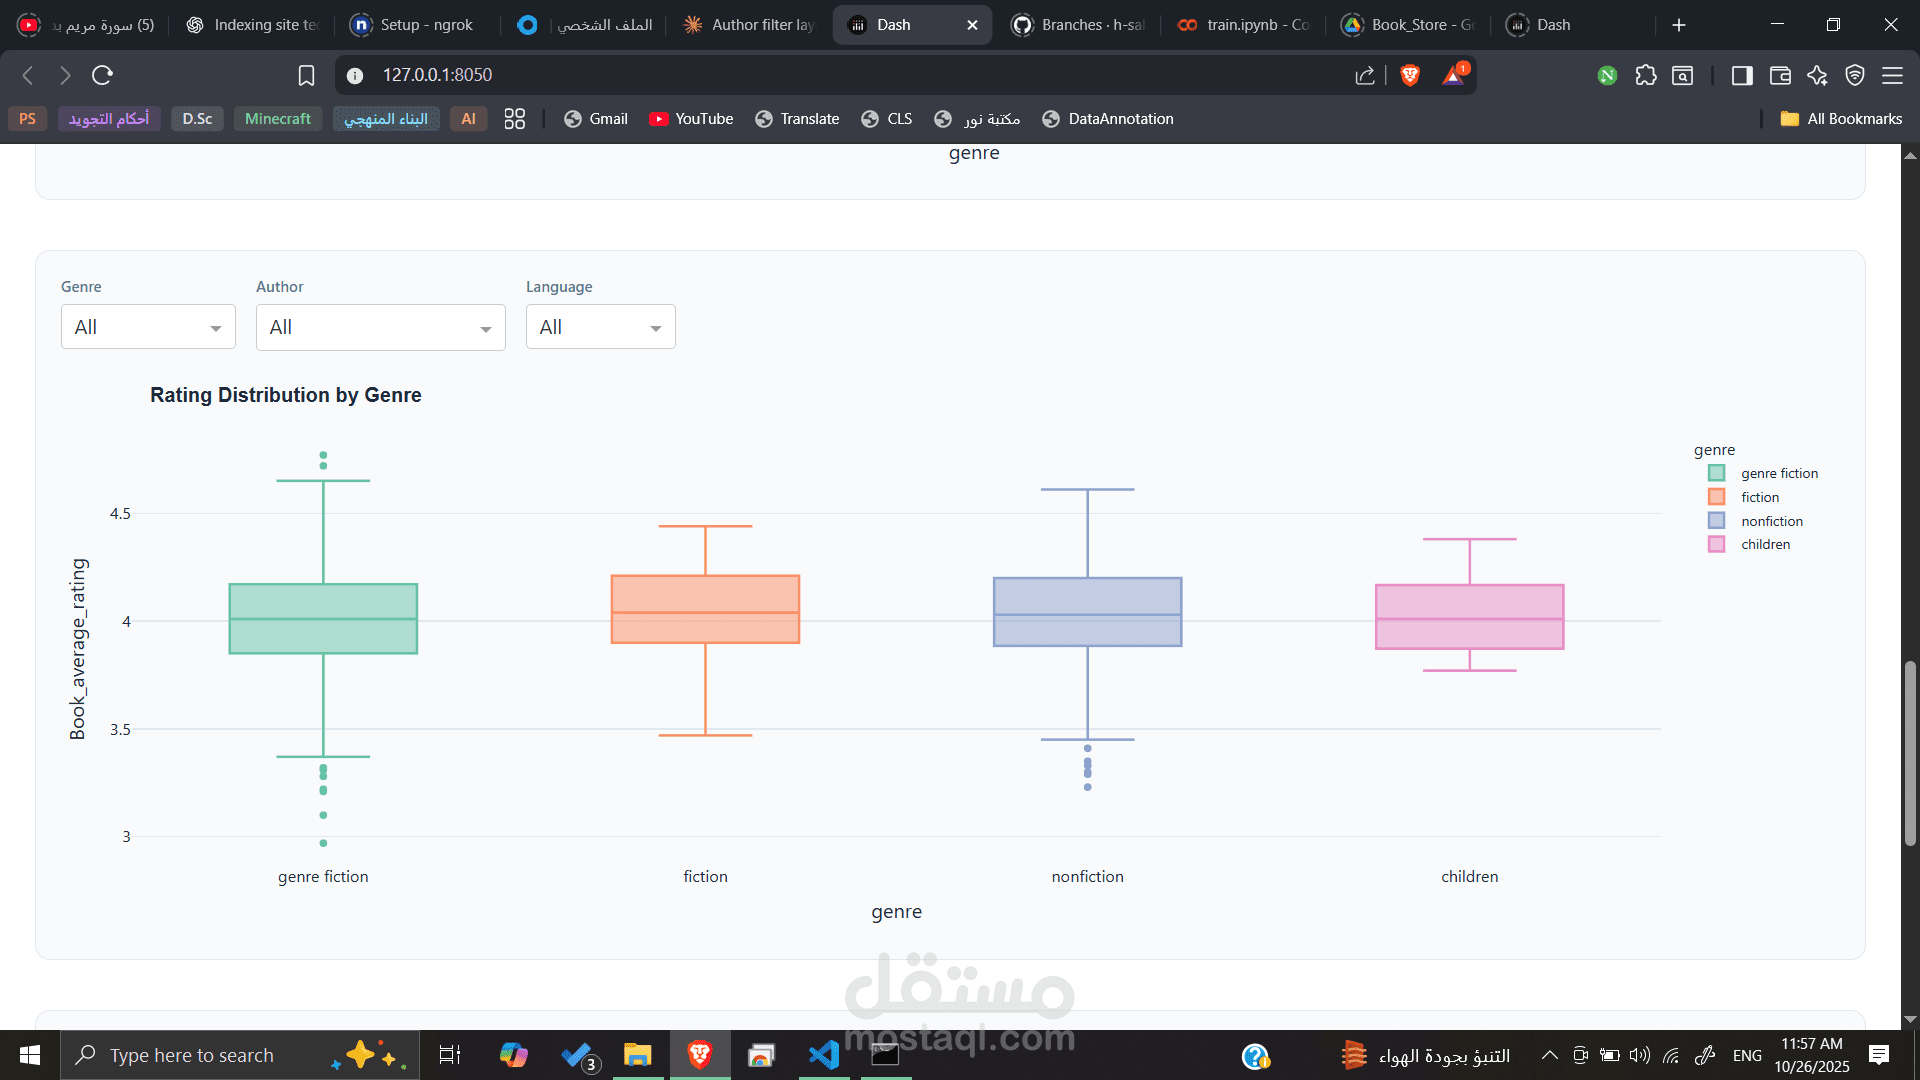
Task: Expand the Language filter dropdown
Action: [600, 327]
